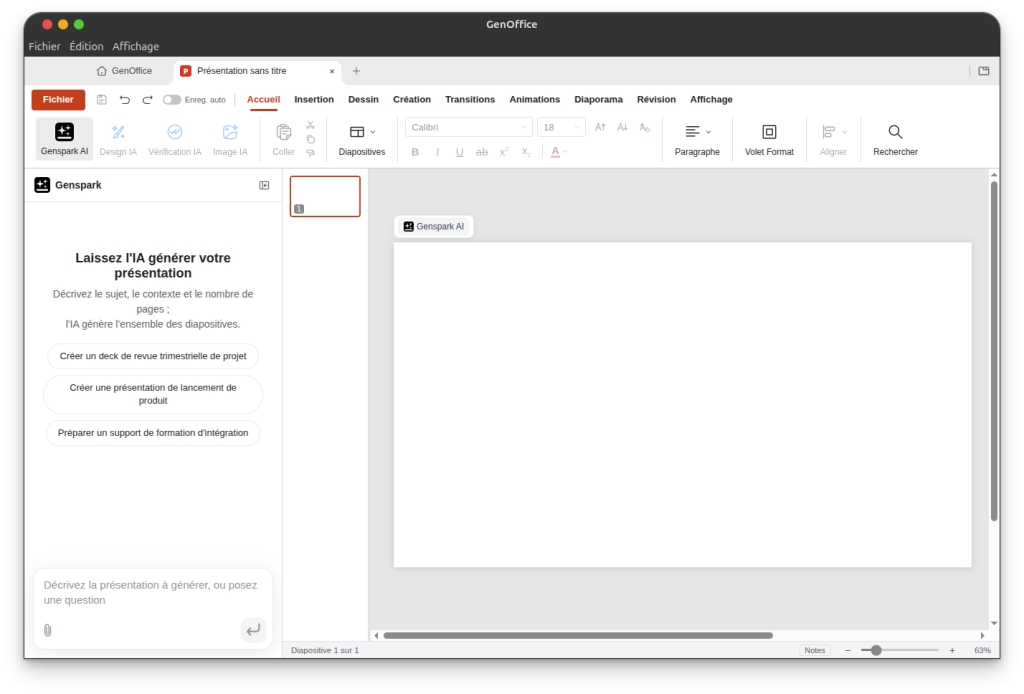The image size is (1024, 694).
Task: Choose 'Créer une présentation de lancement de produit'
Action: [x=153, y=394]
